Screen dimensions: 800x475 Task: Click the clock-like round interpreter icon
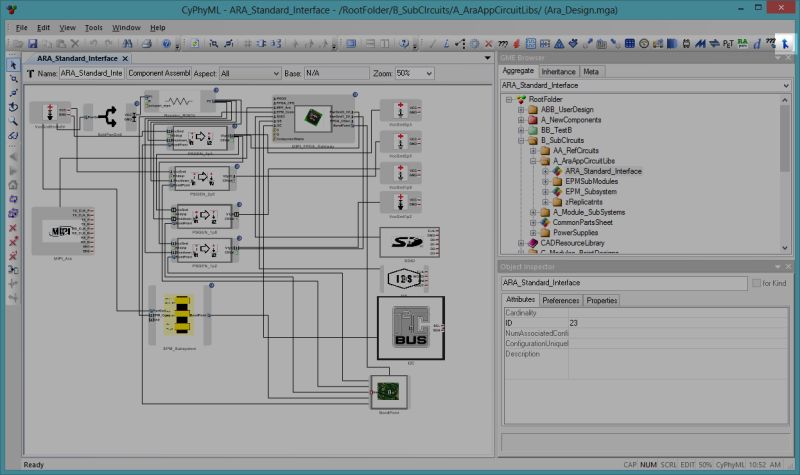click(x=644, y=44)
